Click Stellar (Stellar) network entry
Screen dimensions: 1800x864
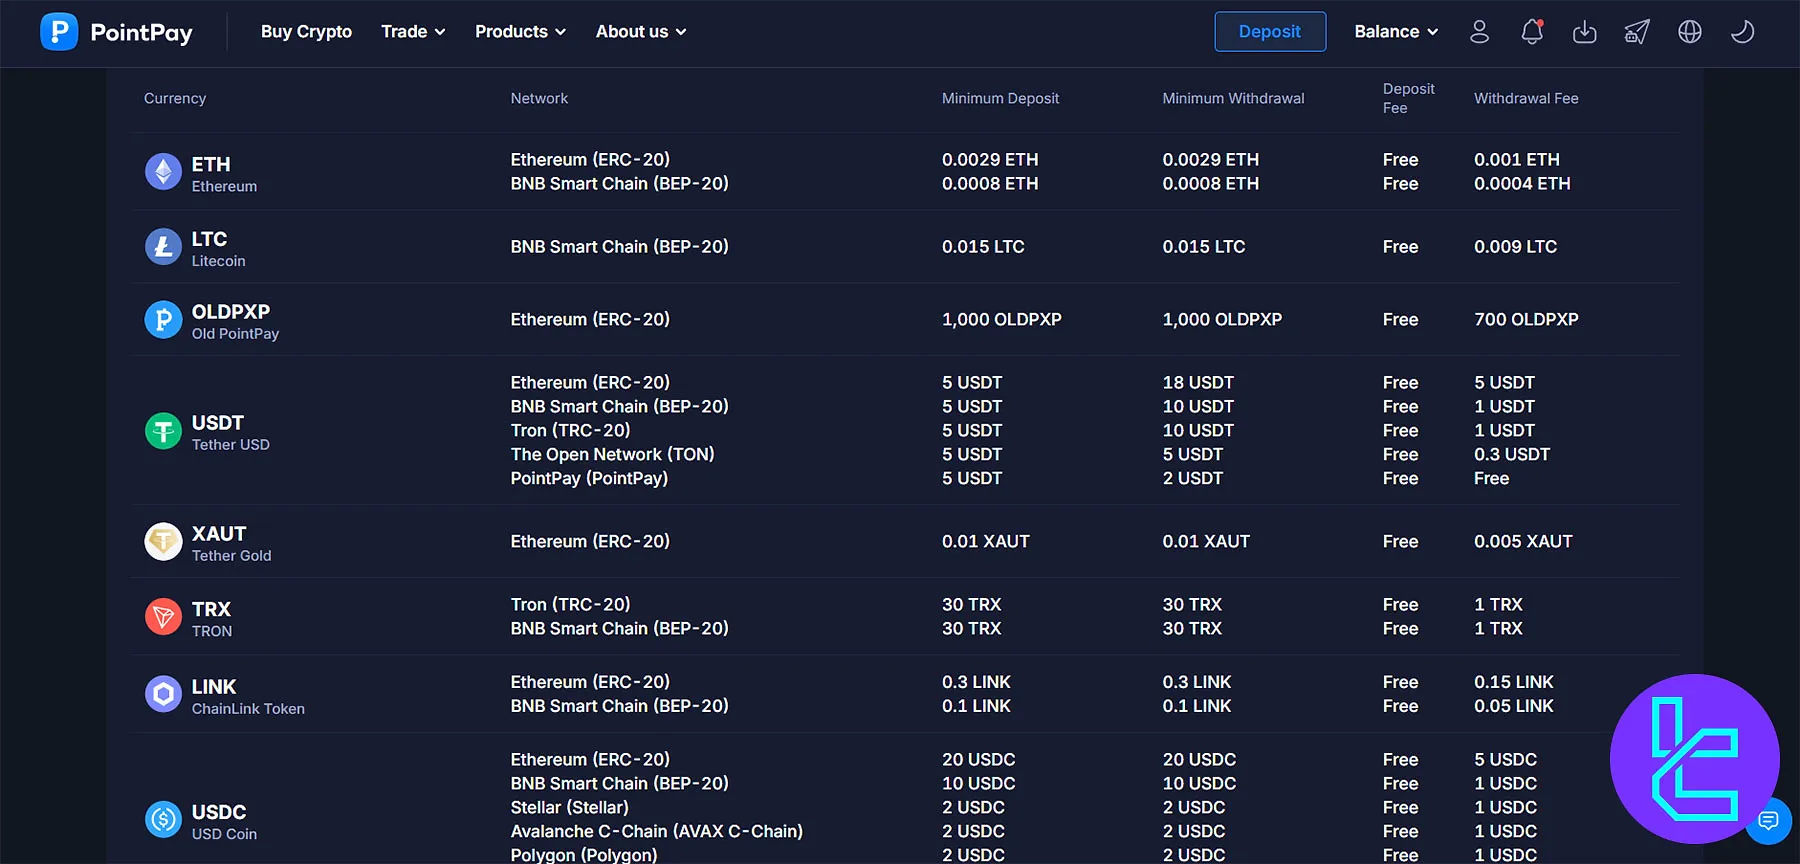tap(569, 807)
